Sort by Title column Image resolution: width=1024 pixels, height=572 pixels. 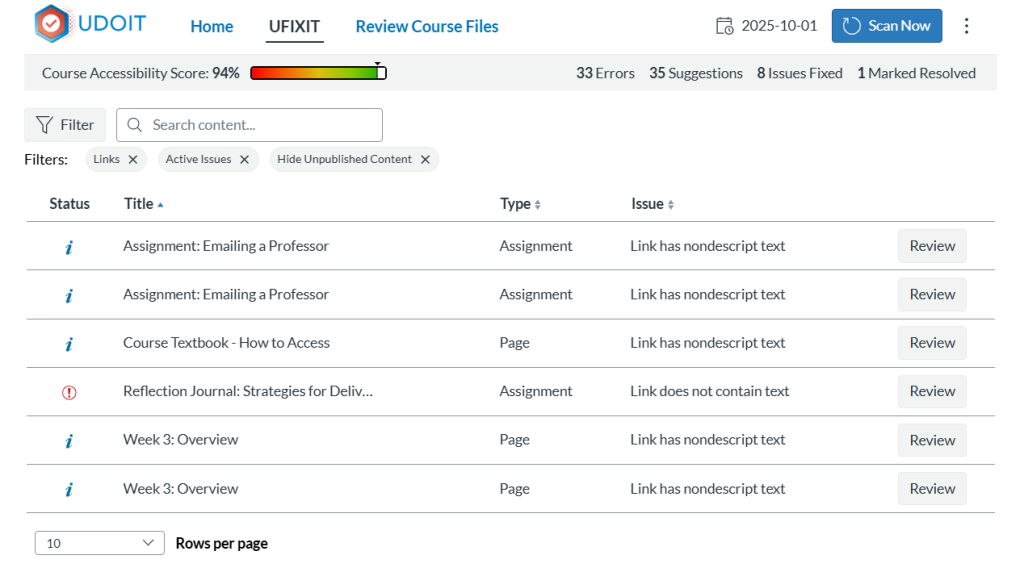144,204
